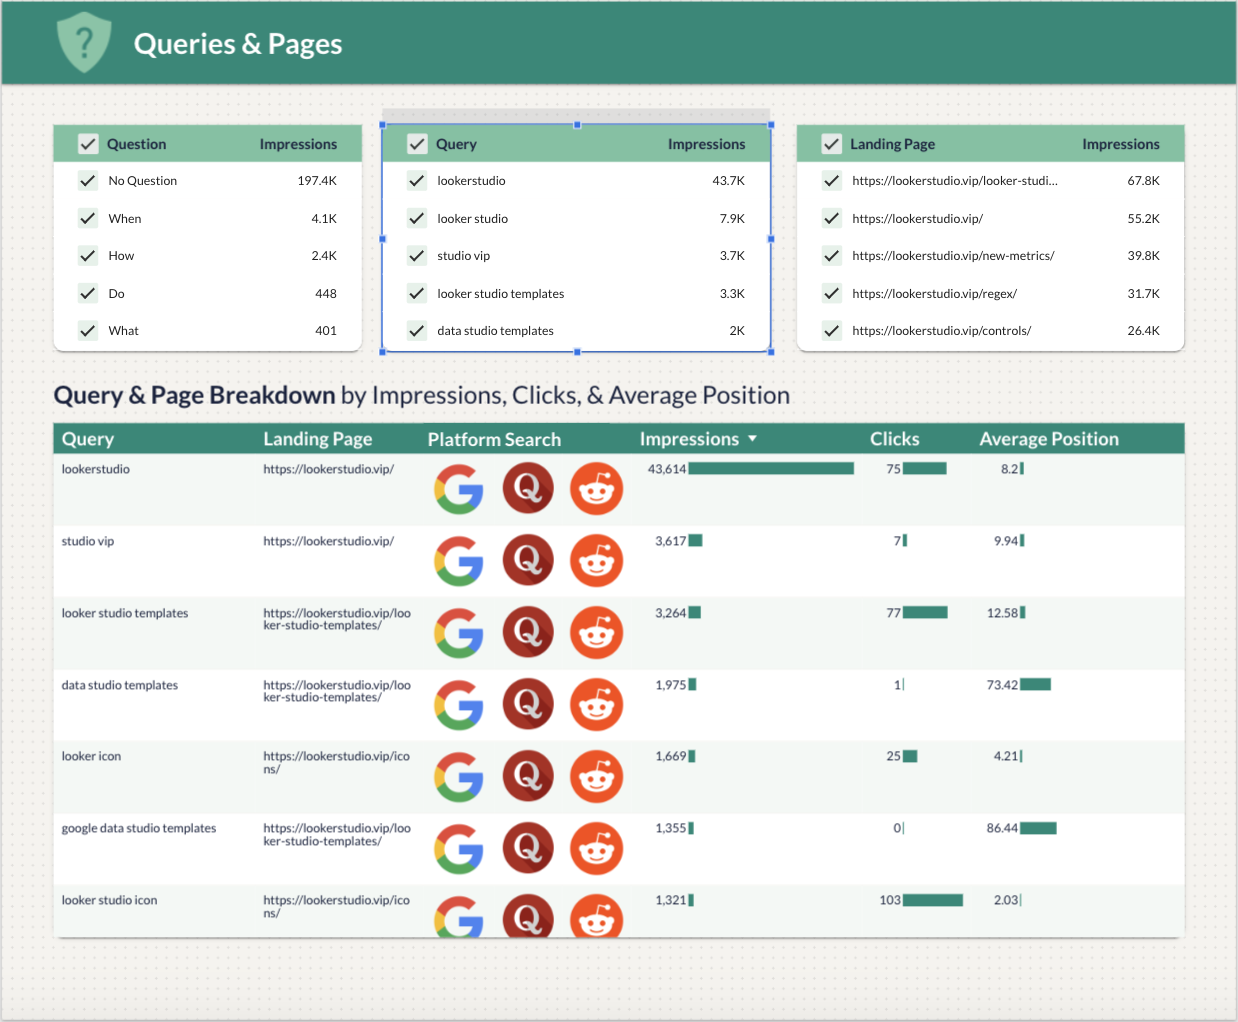1238x1022 pixels.
Task: Click Quora icon in data studio templates row
Action: pyautogui.click(x=528, y=704)
